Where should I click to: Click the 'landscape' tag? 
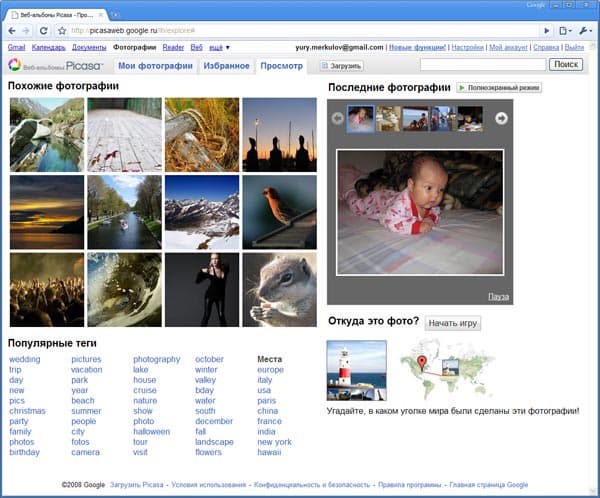click(214, 442)
